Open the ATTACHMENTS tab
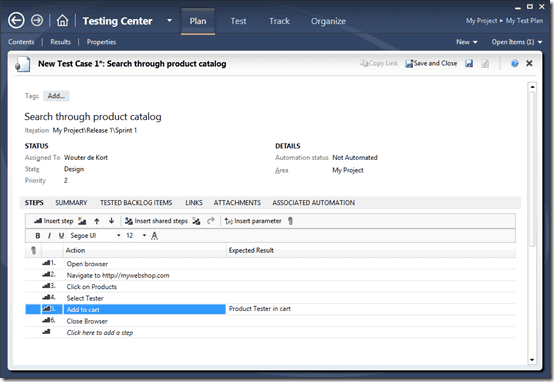 click(237, 203)
